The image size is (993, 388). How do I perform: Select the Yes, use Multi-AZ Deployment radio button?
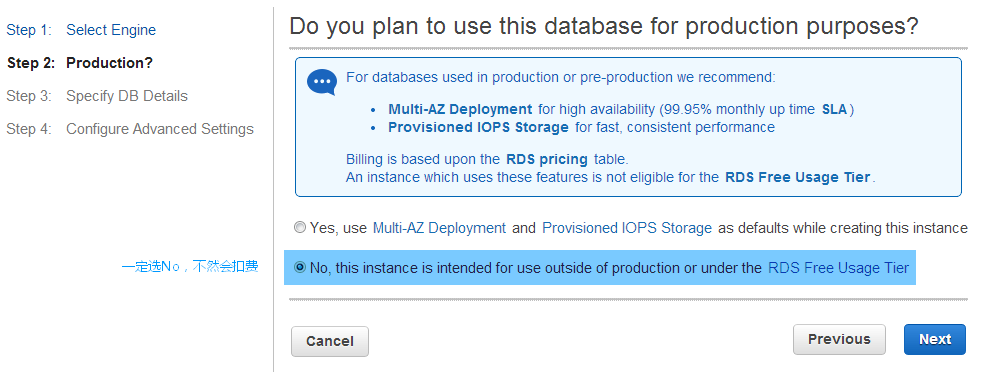pos(300,227)
